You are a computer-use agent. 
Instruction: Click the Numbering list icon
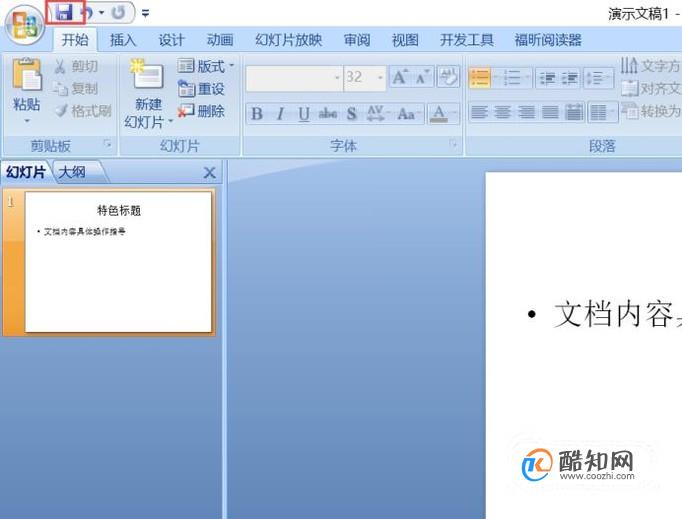click(x=512, y=78)
